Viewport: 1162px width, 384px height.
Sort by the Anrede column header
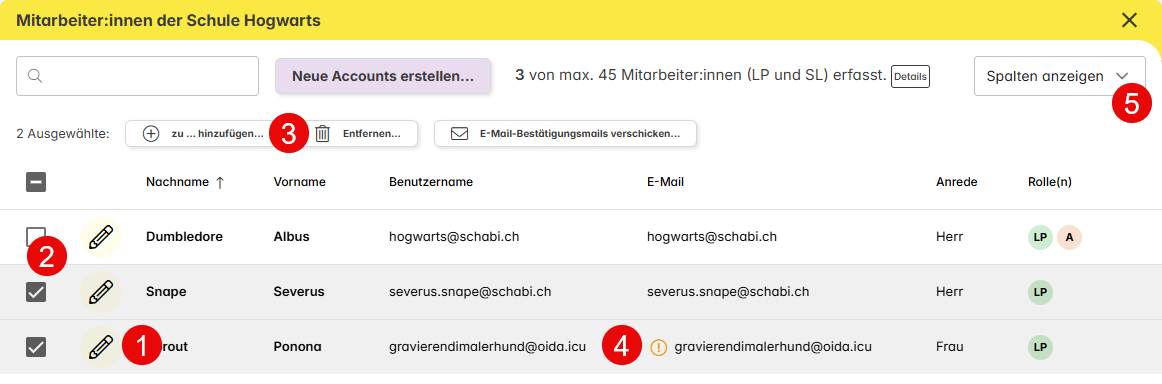(x=957, y=182)
